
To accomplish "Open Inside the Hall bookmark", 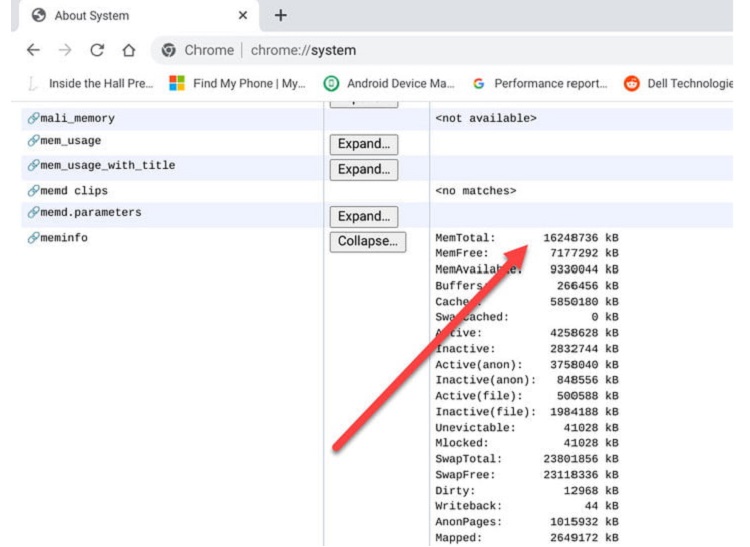I will point(90,84).
